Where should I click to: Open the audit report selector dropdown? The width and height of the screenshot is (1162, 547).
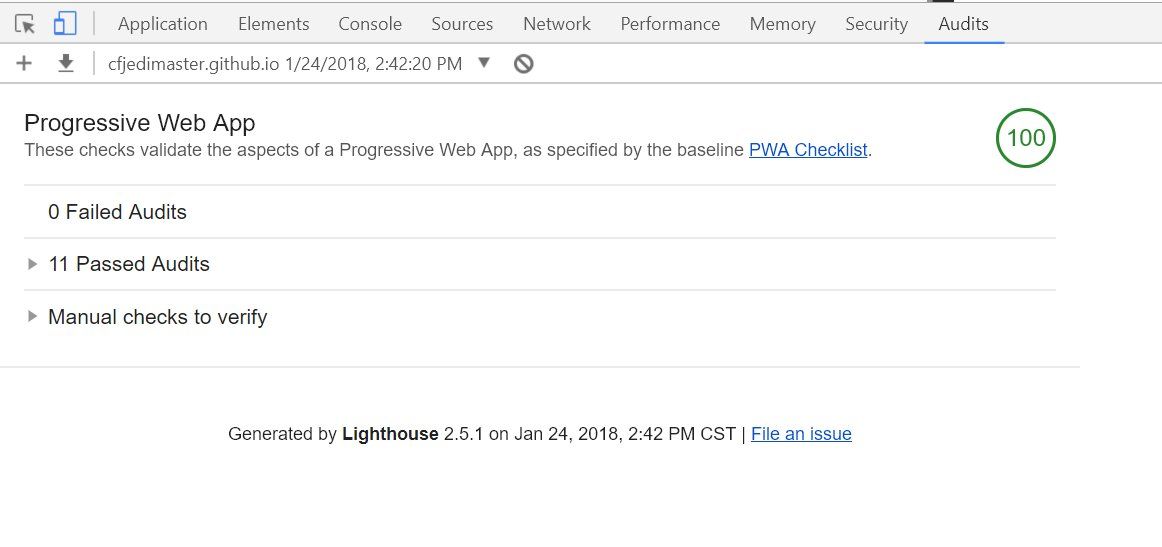pos(484,63)
